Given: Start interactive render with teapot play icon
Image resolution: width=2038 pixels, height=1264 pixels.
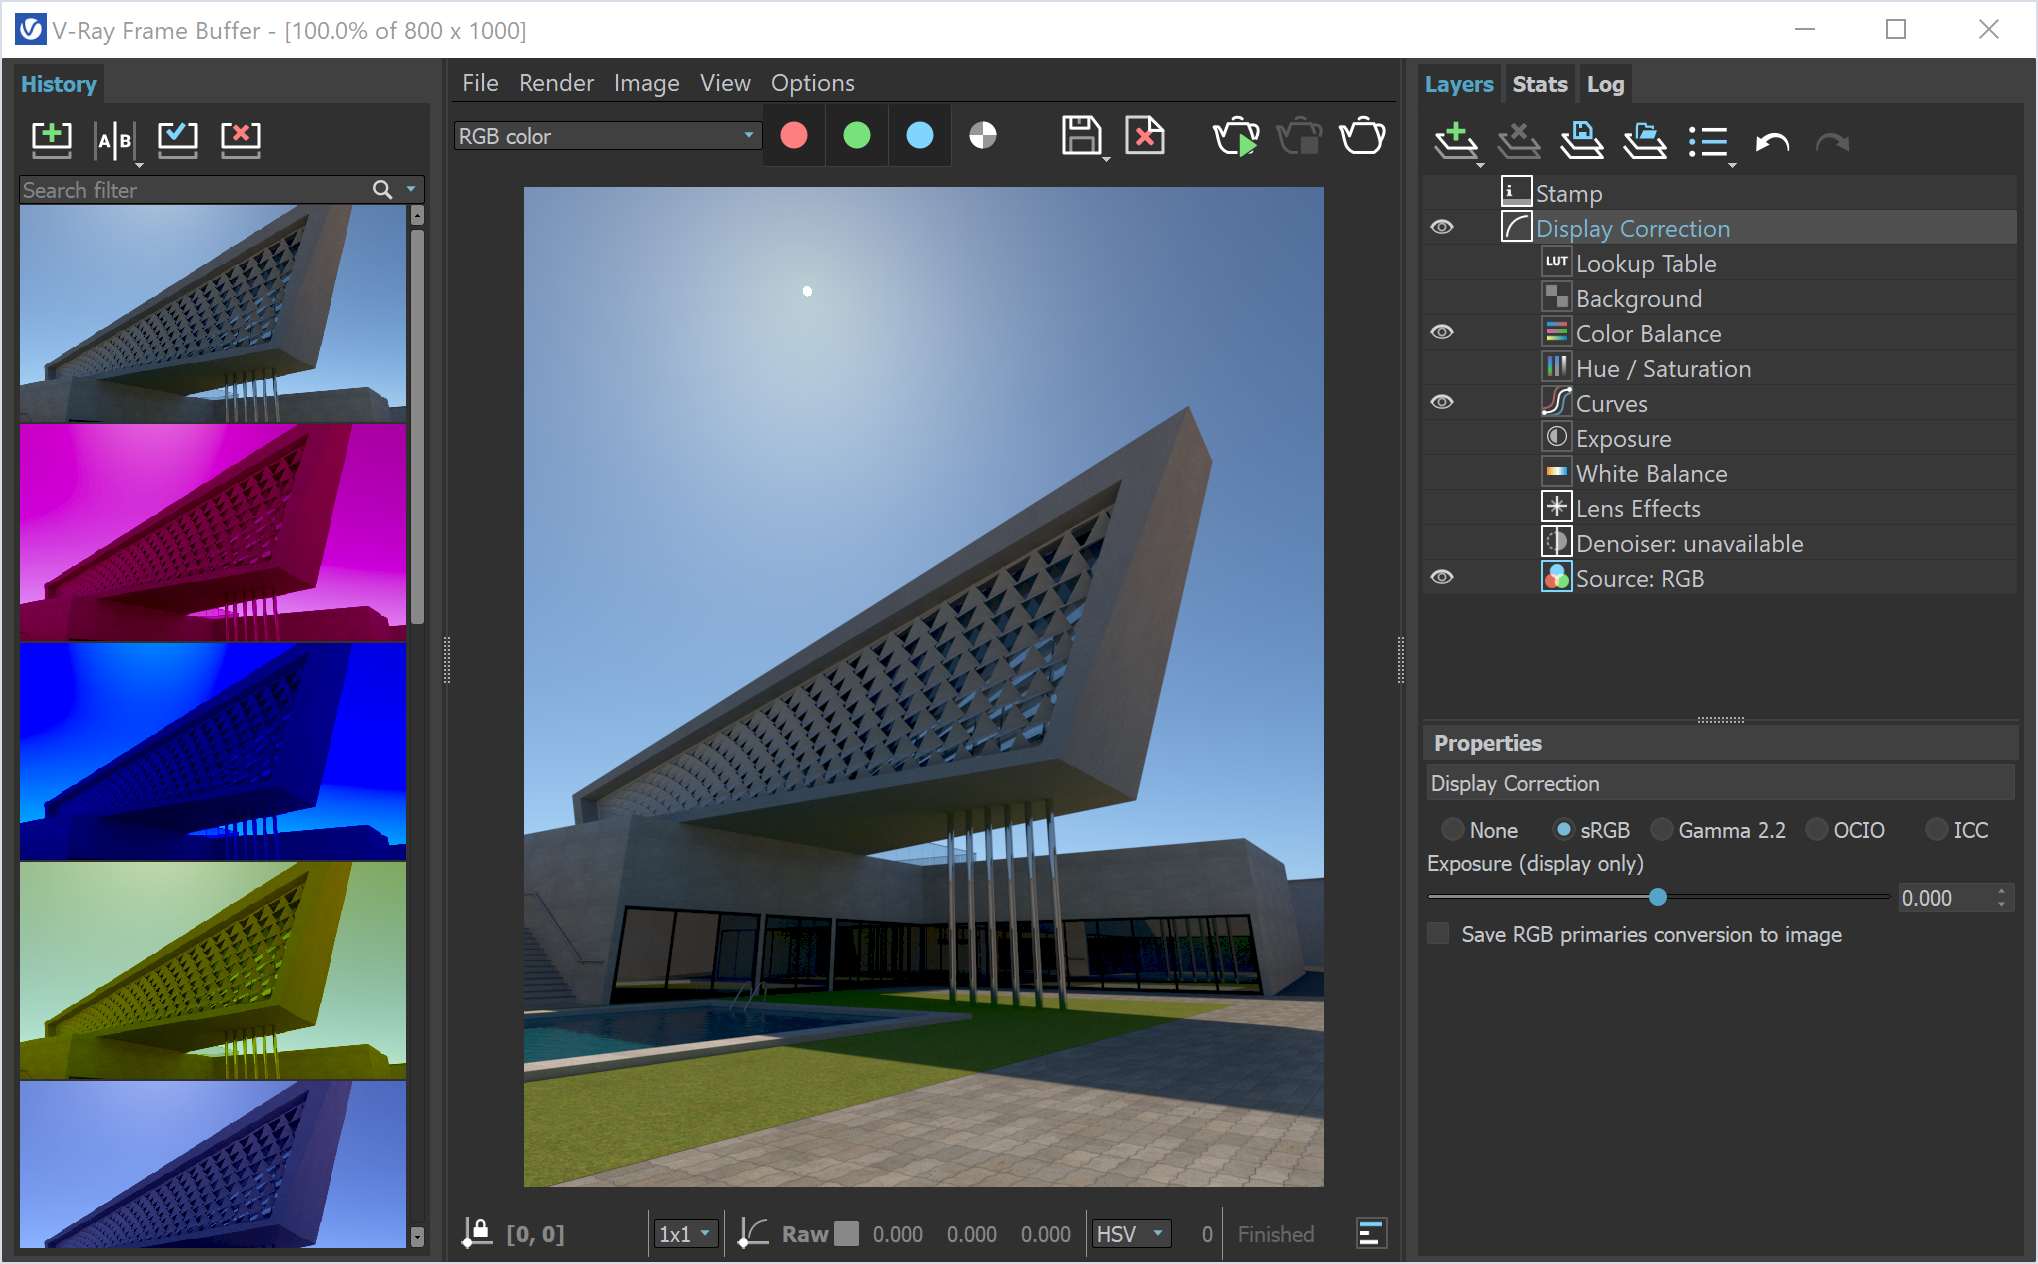Looking at the screenshot, I should pos(1236,136).
